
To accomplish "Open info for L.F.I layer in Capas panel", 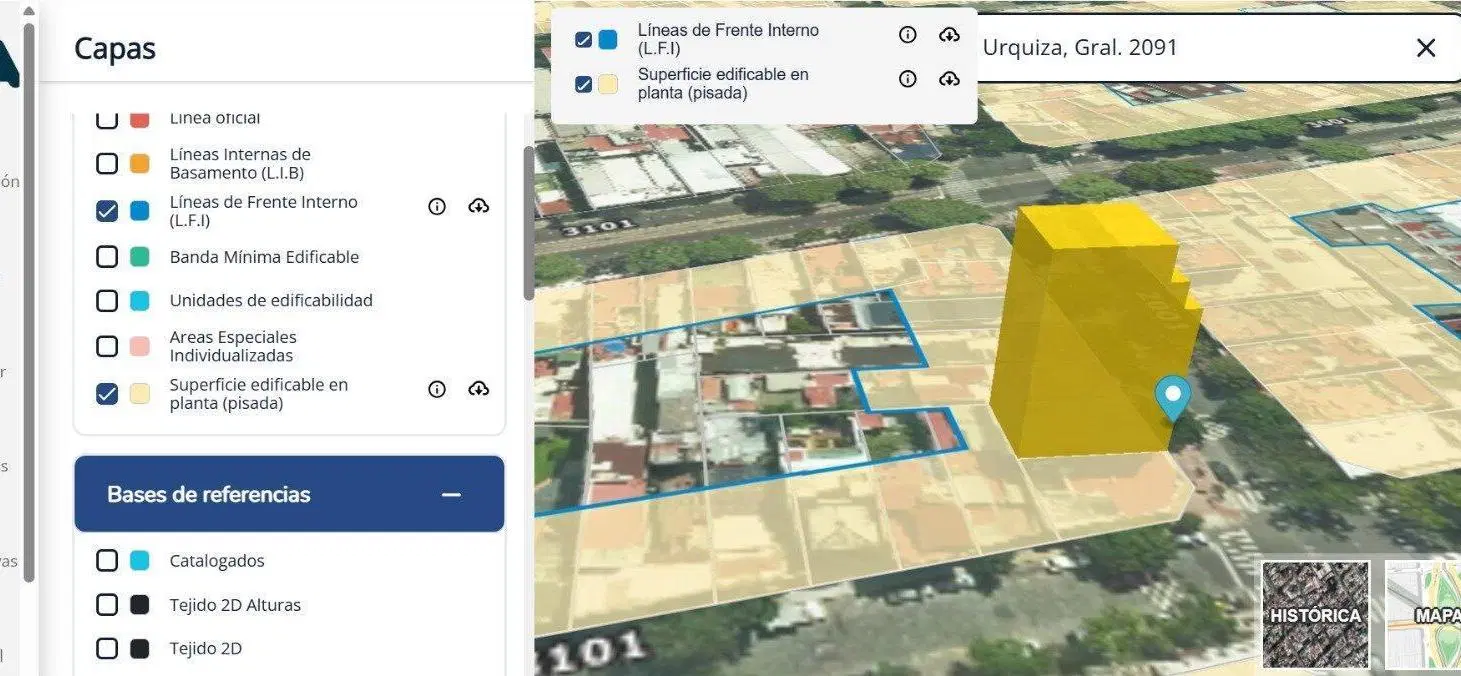I will point(437,207).
